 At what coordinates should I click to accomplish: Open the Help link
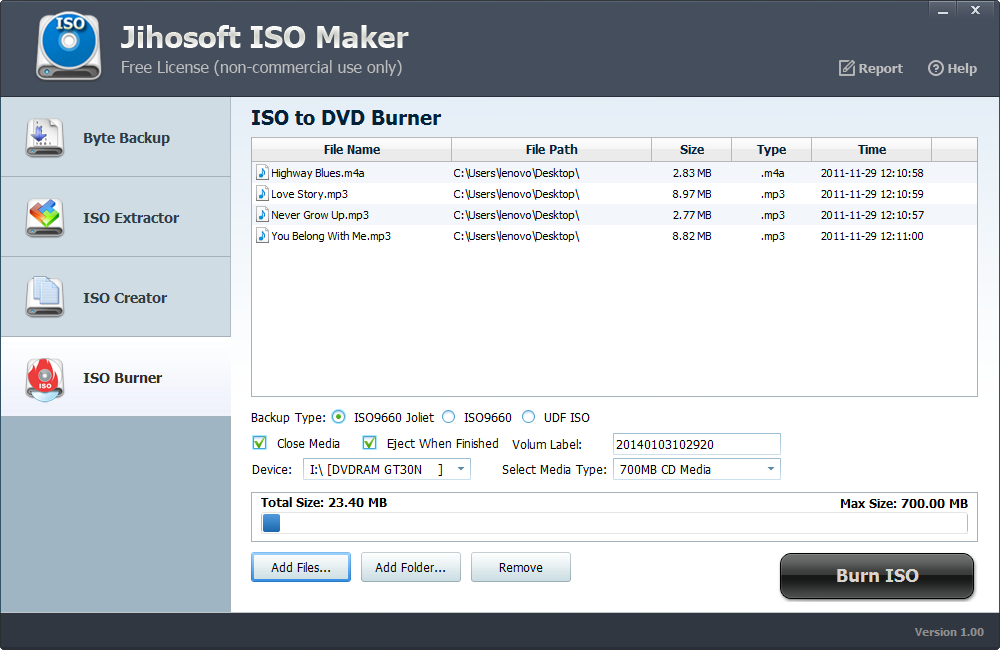[x=952, y=68]
